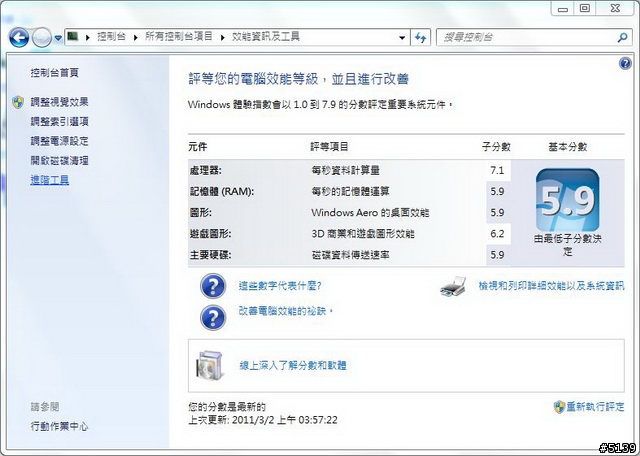This screenshot has width=640, height=456.
Task: Expand arrow after the control panel icon
Action: coord(87,38)
